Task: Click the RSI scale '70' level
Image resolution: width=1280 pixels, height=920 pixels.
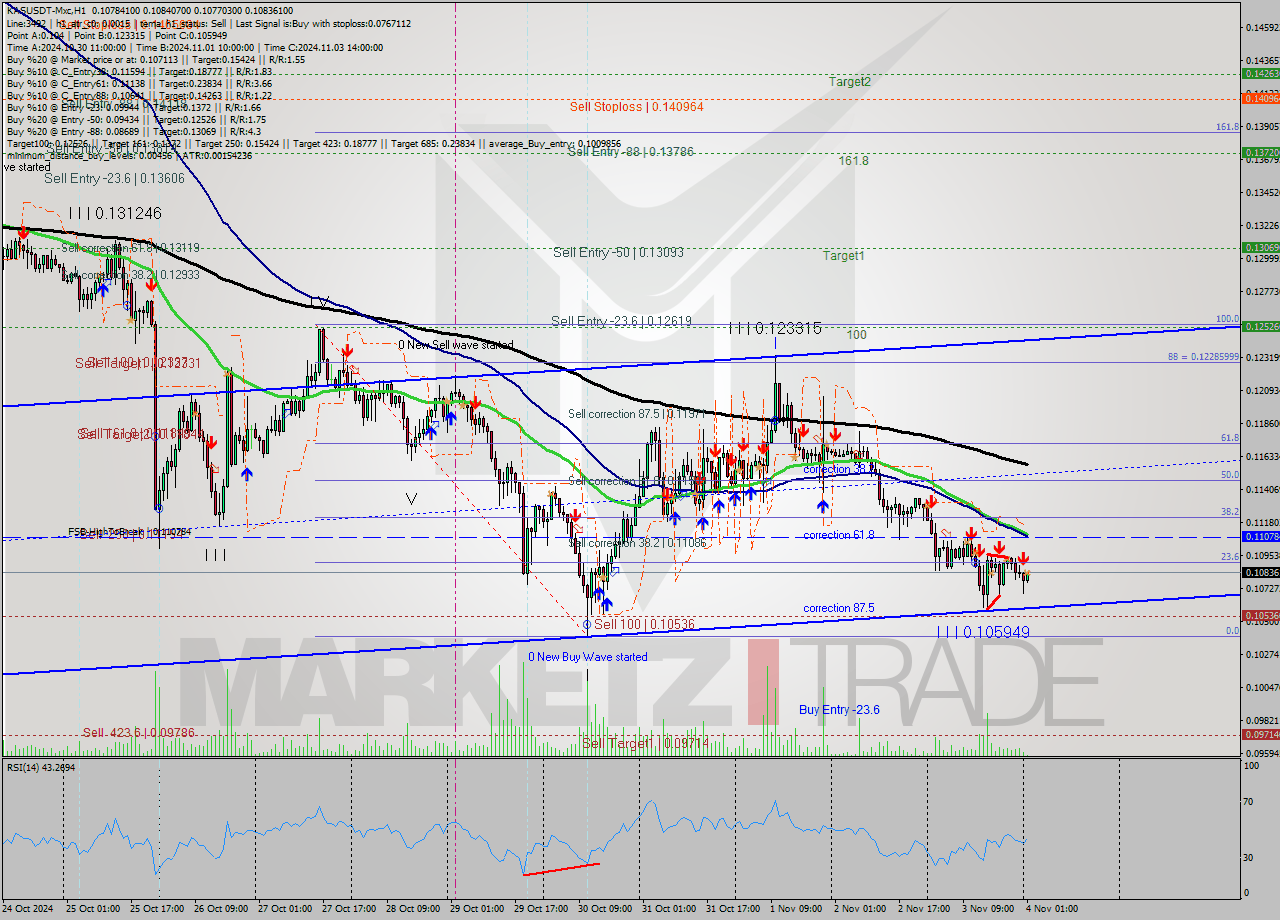Action: (x=1250, y=802)
